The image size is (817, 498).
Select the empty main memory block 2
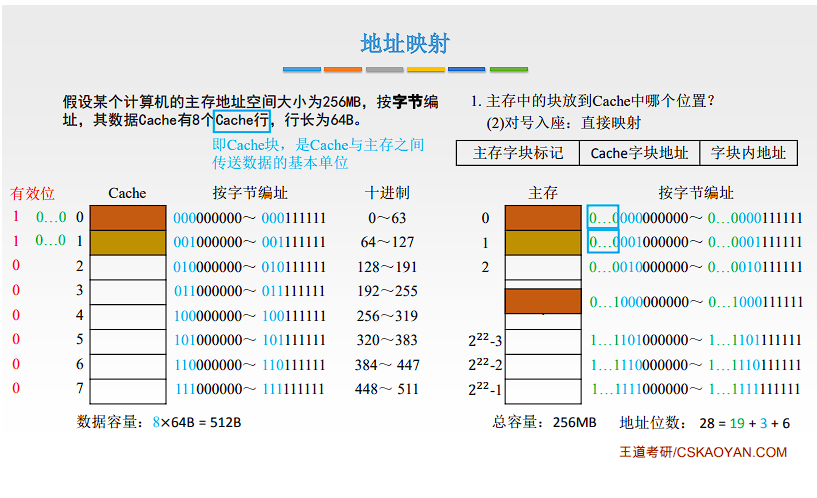pyautogui.click(x=543, y=267)
